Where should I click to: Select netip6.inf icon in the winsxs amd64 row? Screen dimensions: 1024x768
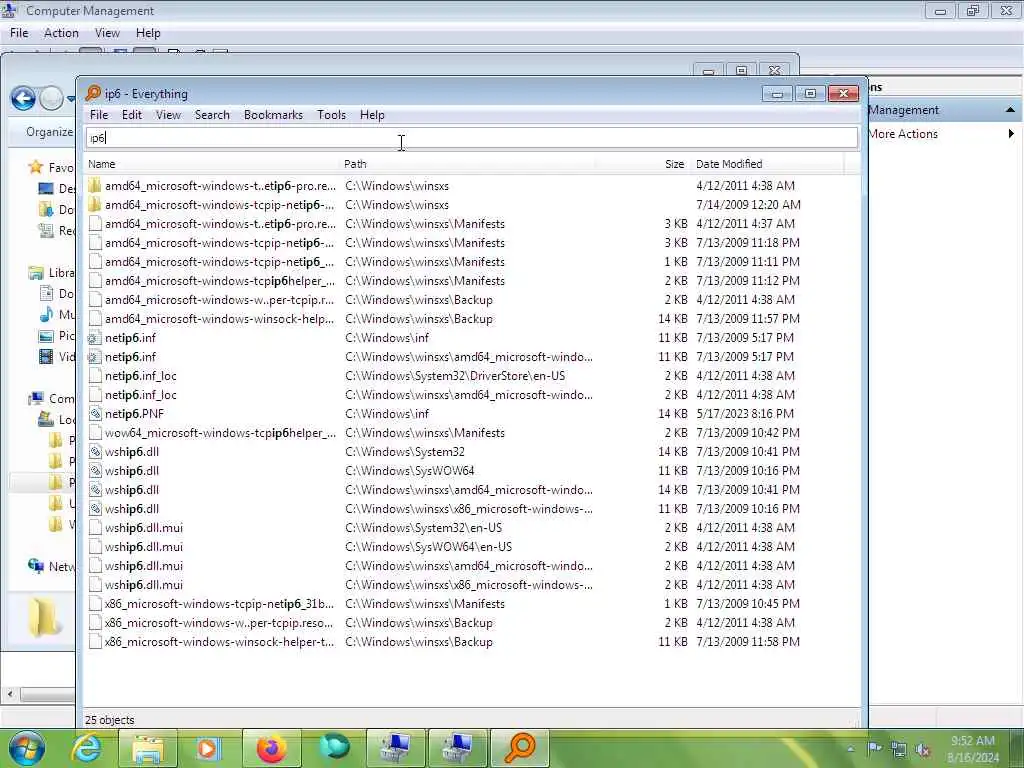(x=95, y=357)
